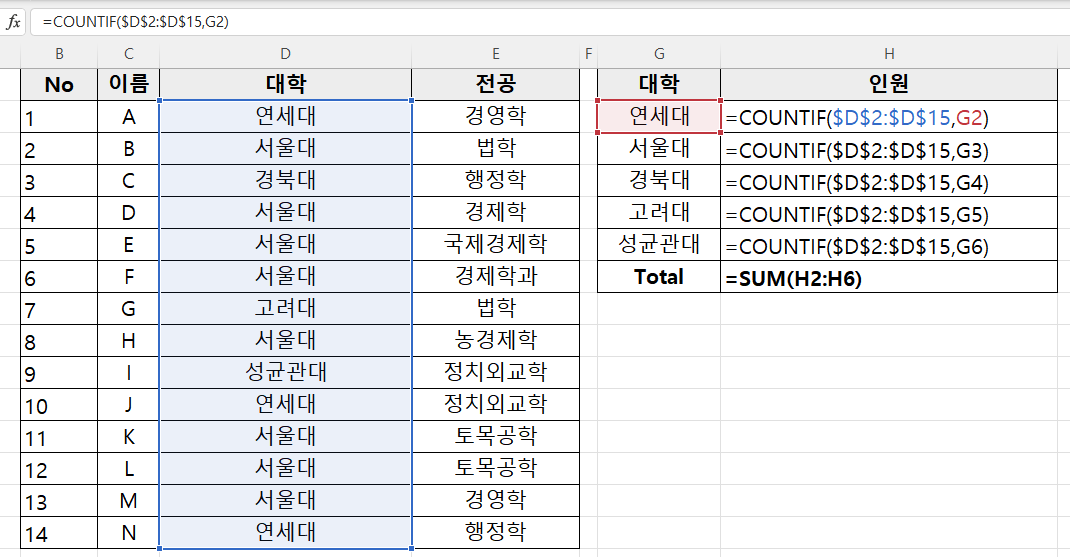
Task: Select cell with name 'G' in 이름 column
Action: (x=128, y=309)
